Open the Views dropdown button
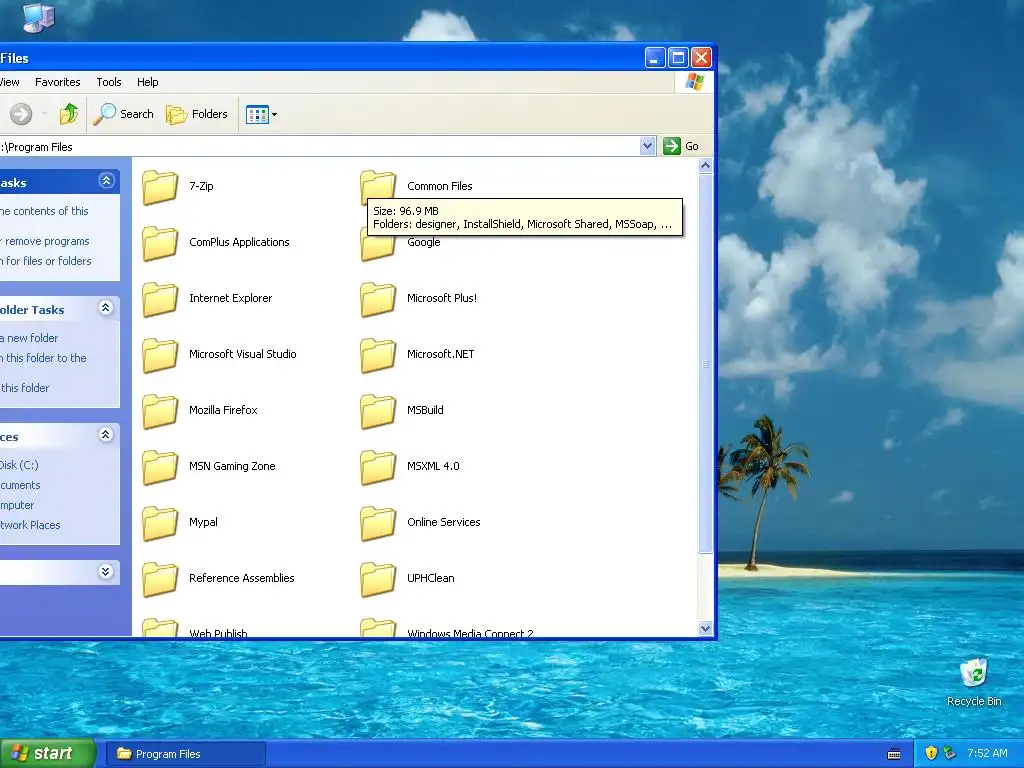The height and width of the screenshot is (768, 1024). tap(261, 114)
